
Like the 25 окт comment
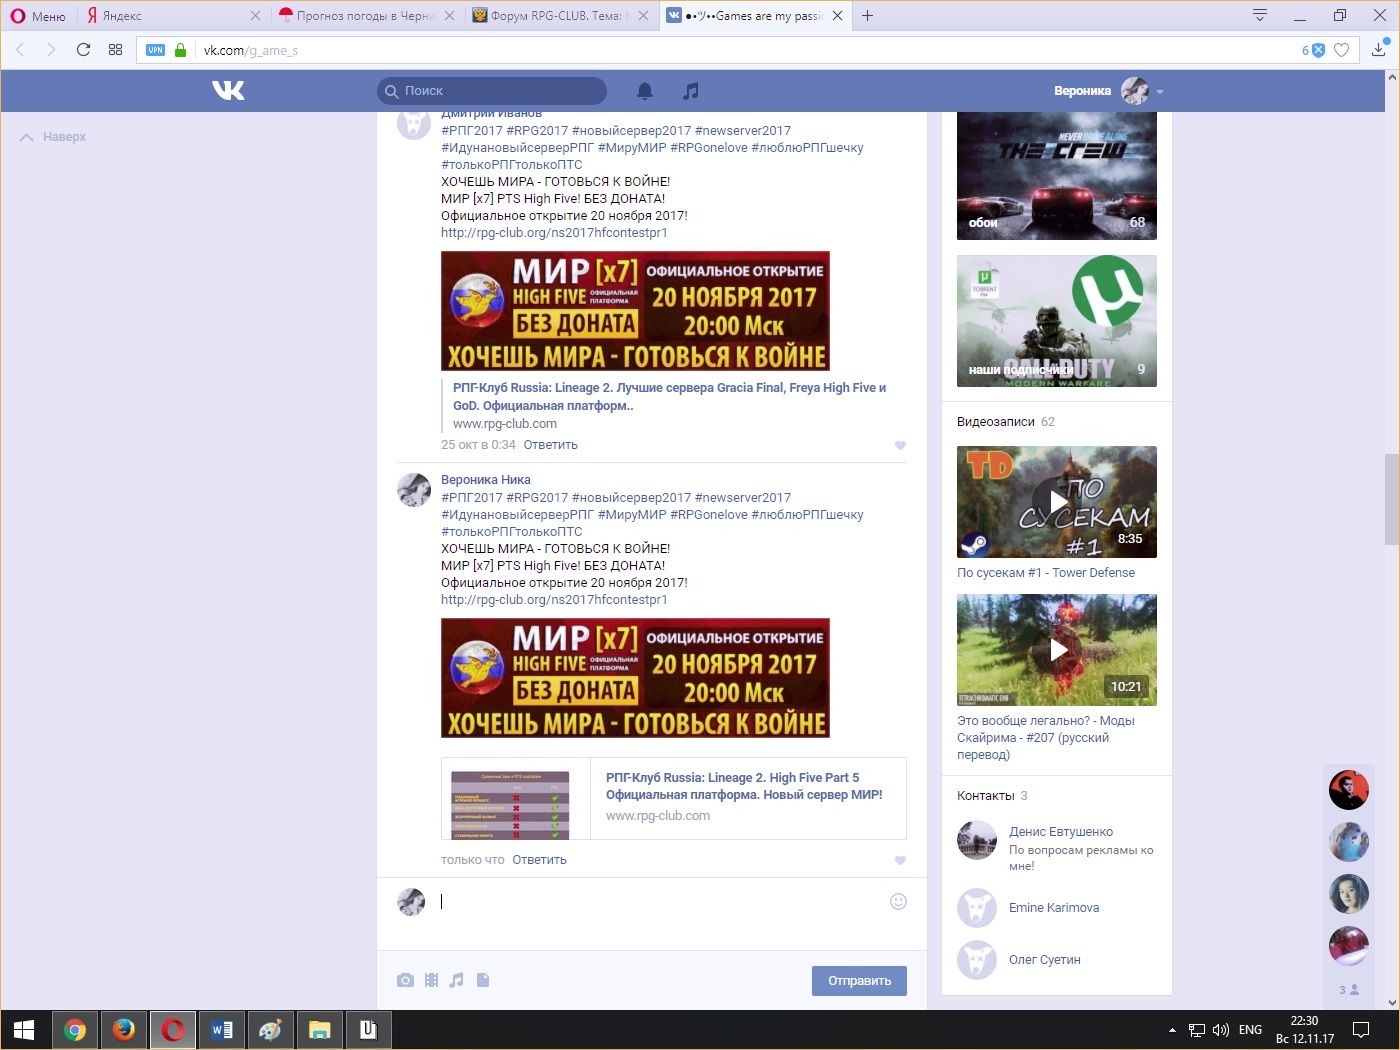(x=900, y=445)
